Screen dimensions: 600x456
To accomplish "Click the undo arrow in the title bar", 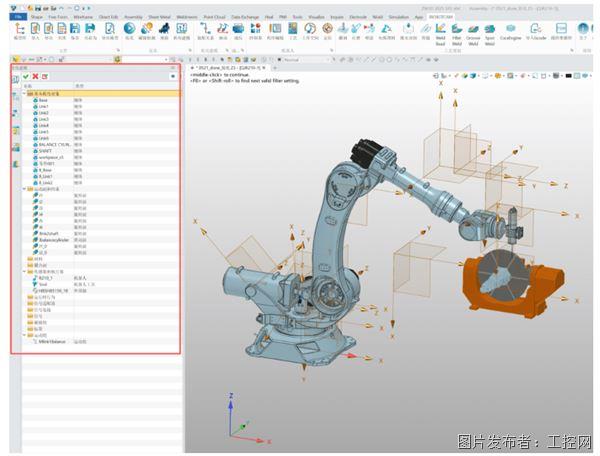I will [61, 8].
